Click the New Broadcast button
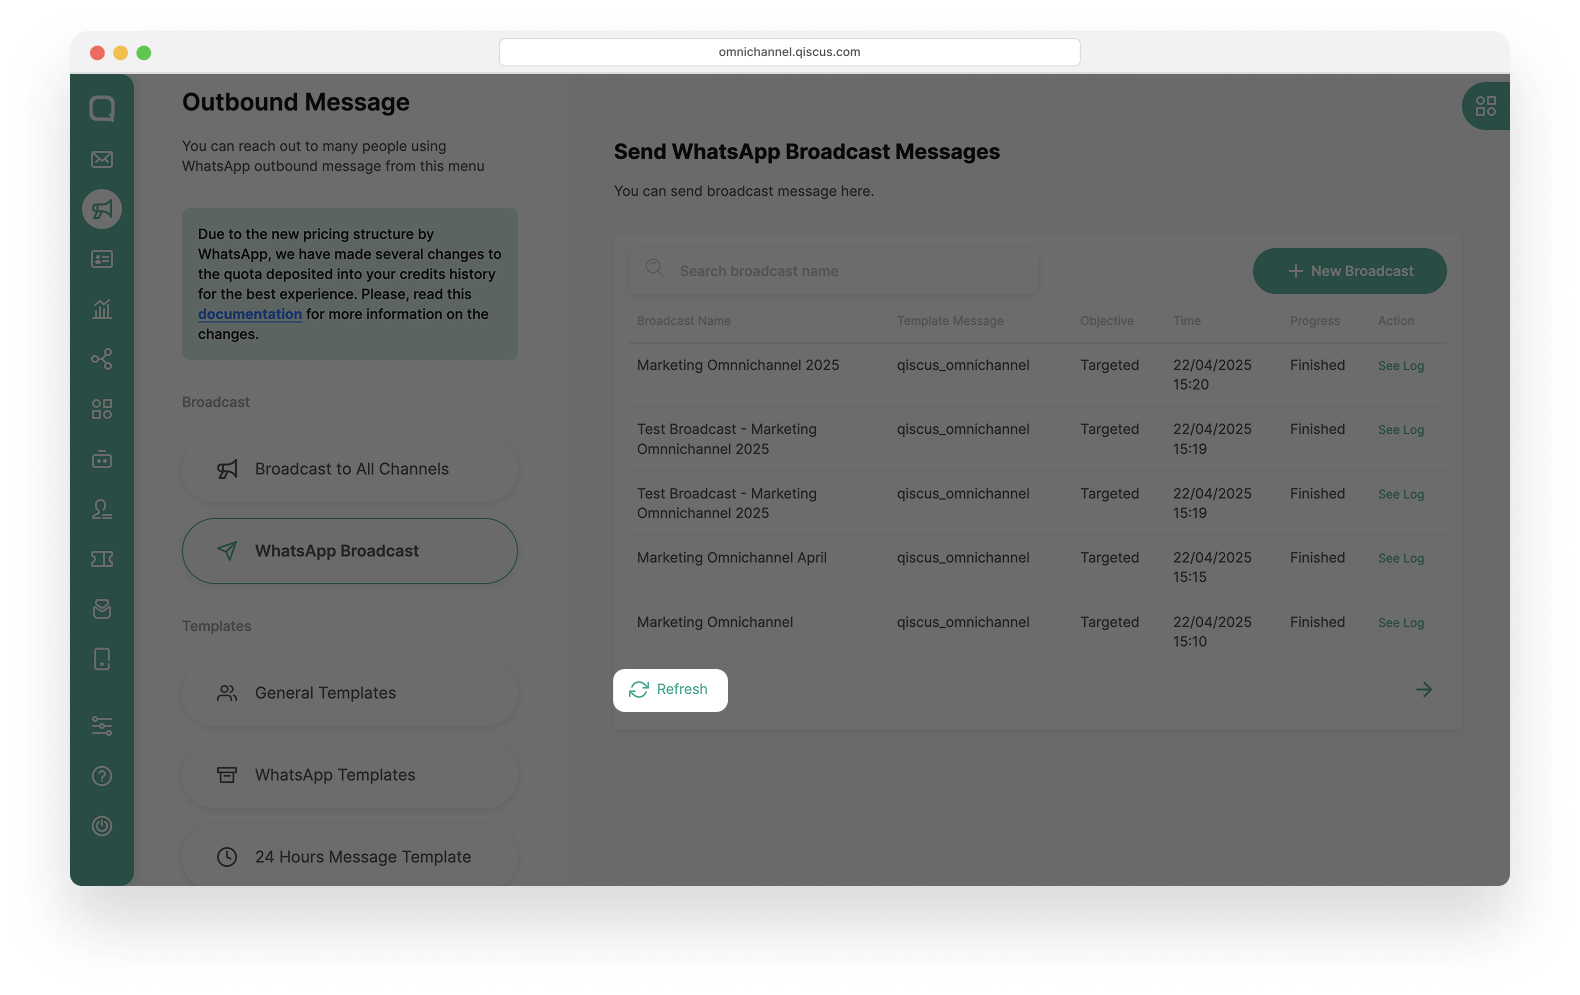 pos(1350,271)
